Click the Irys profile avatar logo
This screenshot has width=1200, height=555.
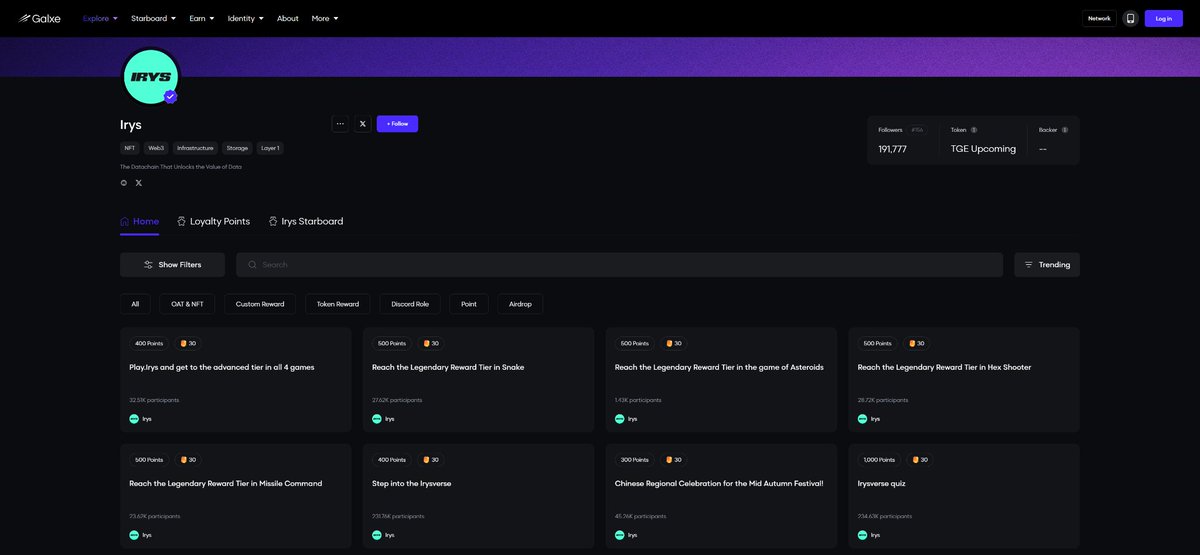click(x=150, y=77)
